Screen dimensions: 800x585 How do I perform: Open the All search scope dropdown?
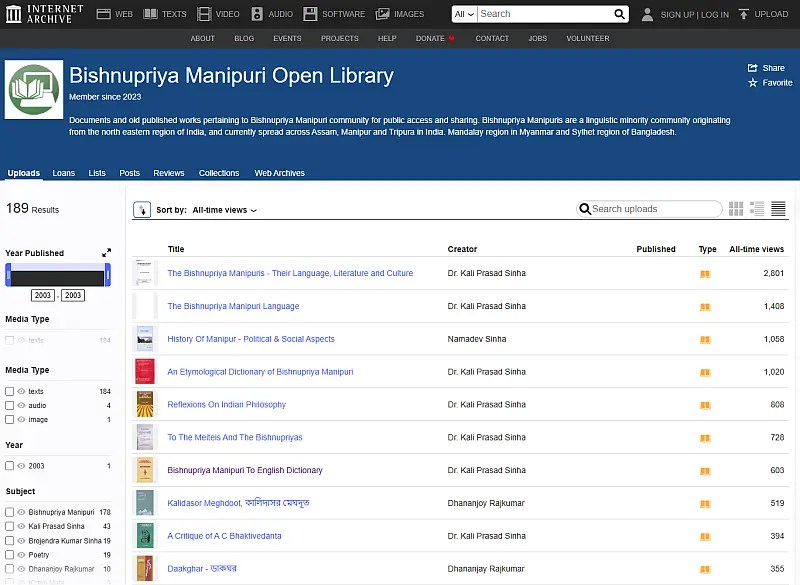[464, 14]
